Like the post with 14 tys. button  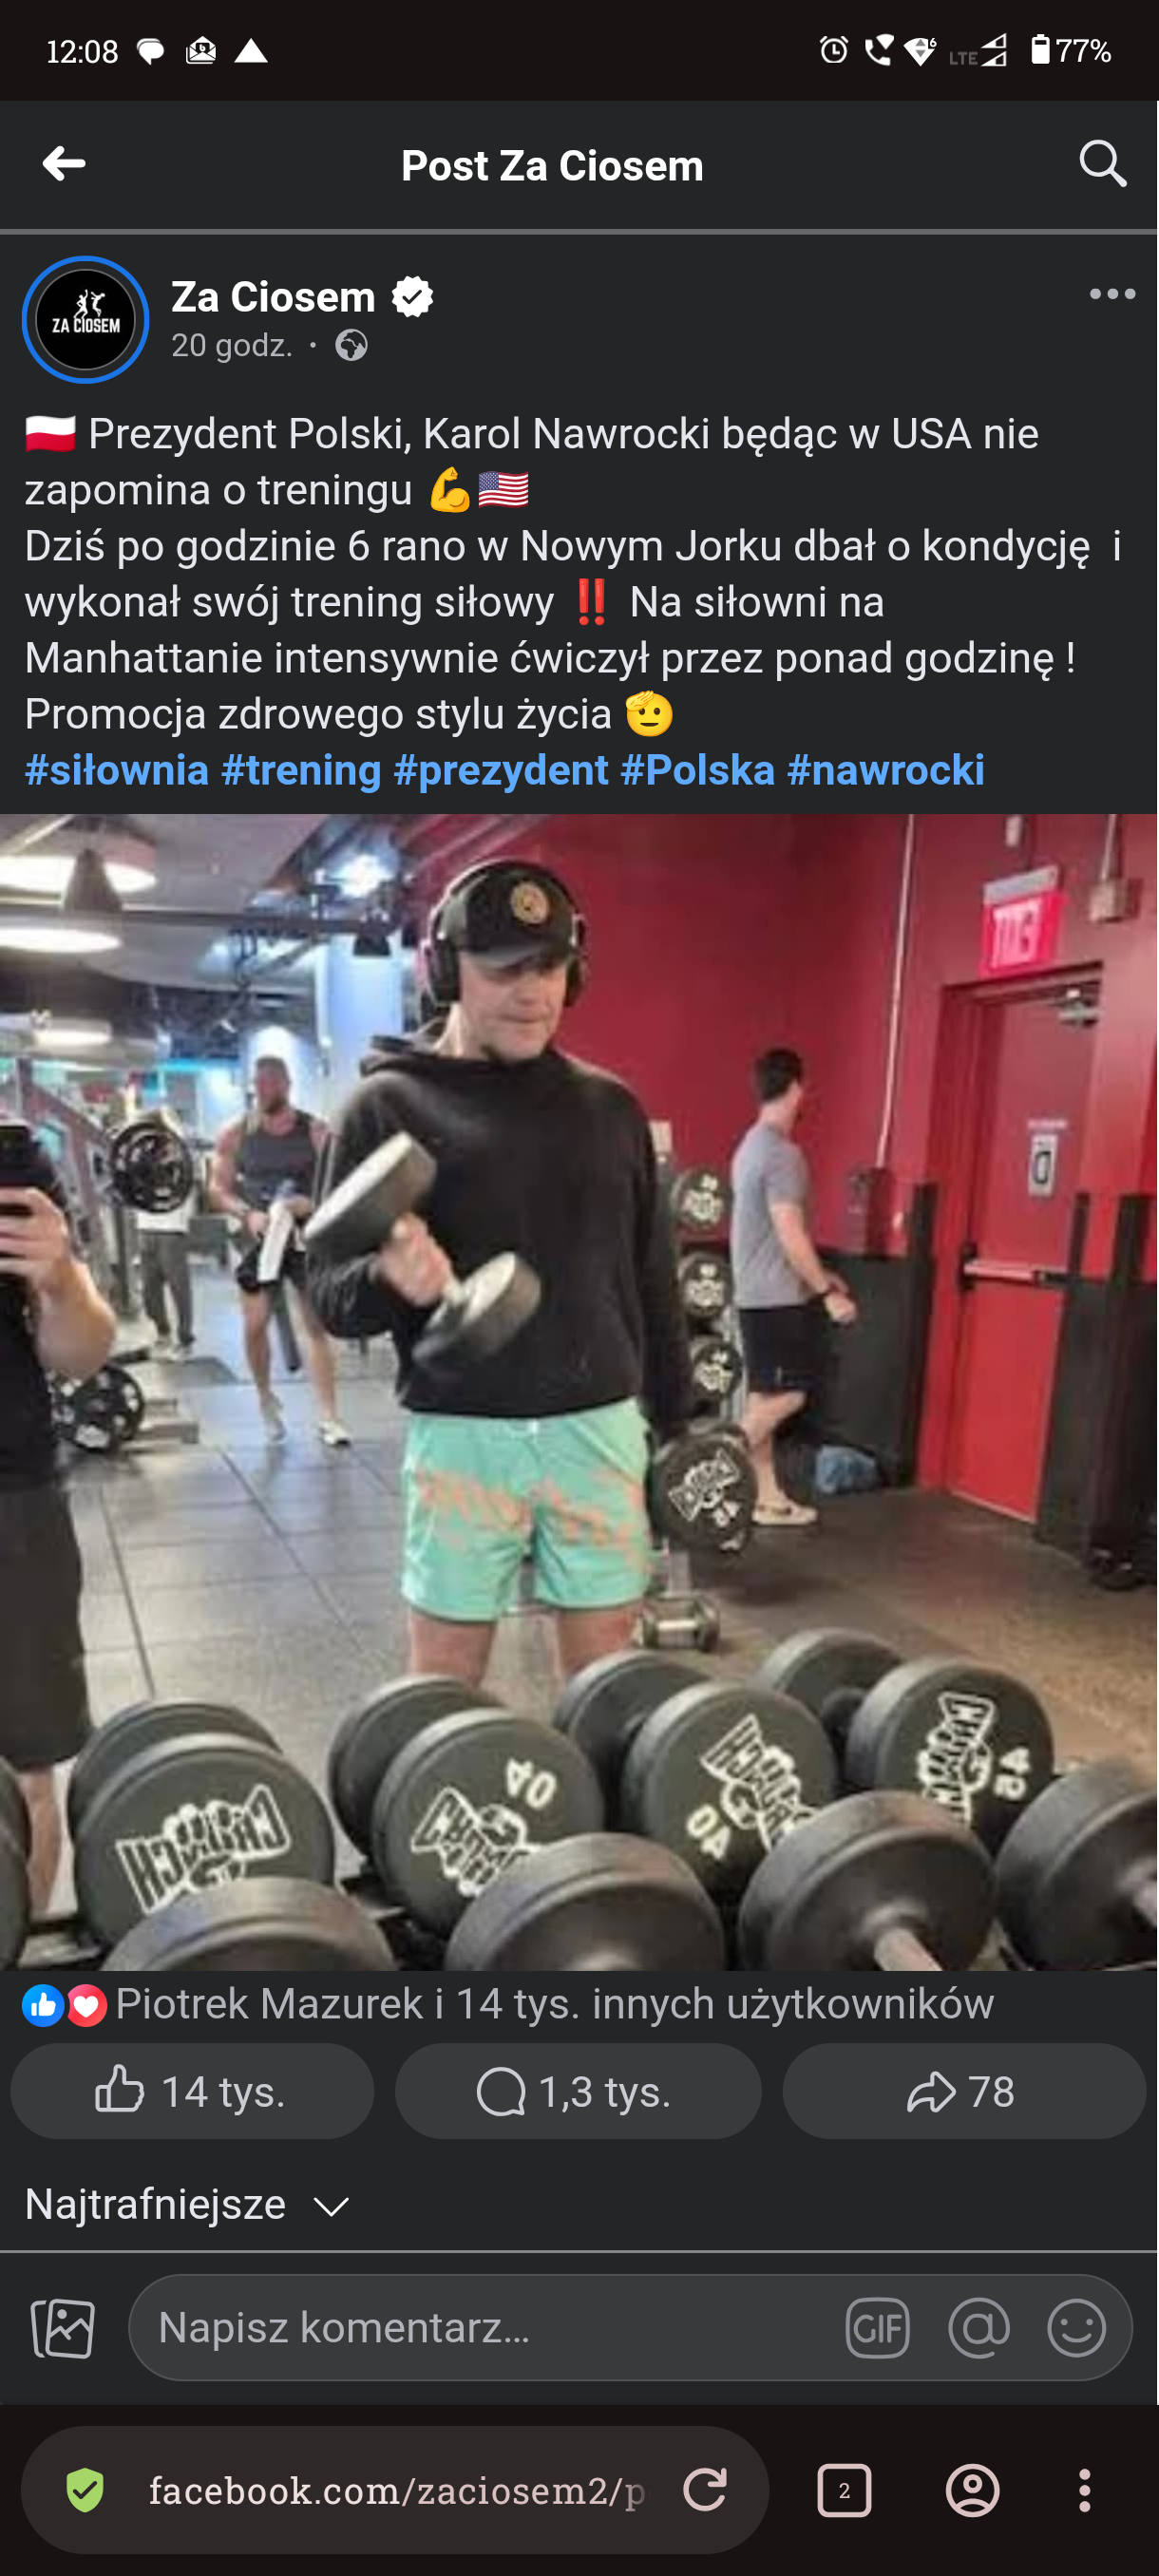tap(192, 2091)
